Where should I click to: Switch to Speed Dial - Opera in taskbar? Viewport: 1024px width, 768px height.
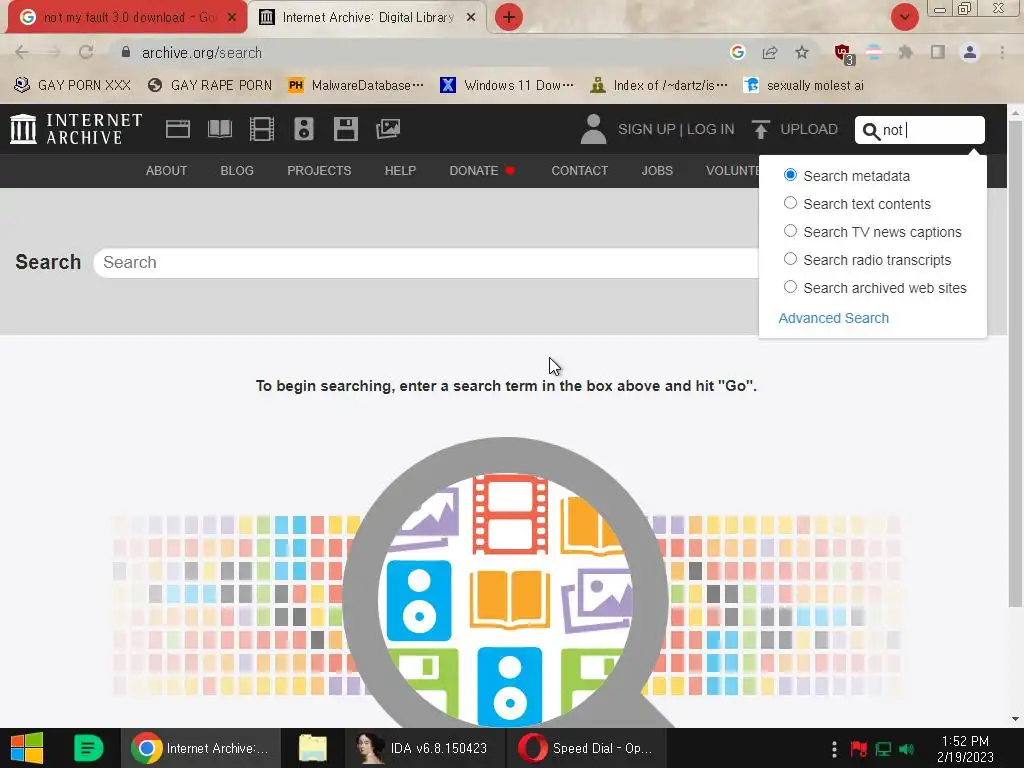click(x=586, y=748)
